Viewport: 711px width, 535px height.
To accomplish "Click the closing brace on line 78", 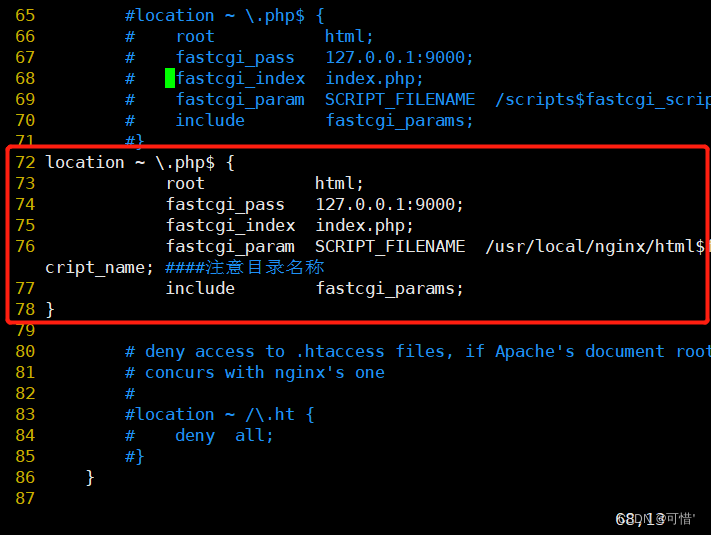I will [x=50, y=310].
